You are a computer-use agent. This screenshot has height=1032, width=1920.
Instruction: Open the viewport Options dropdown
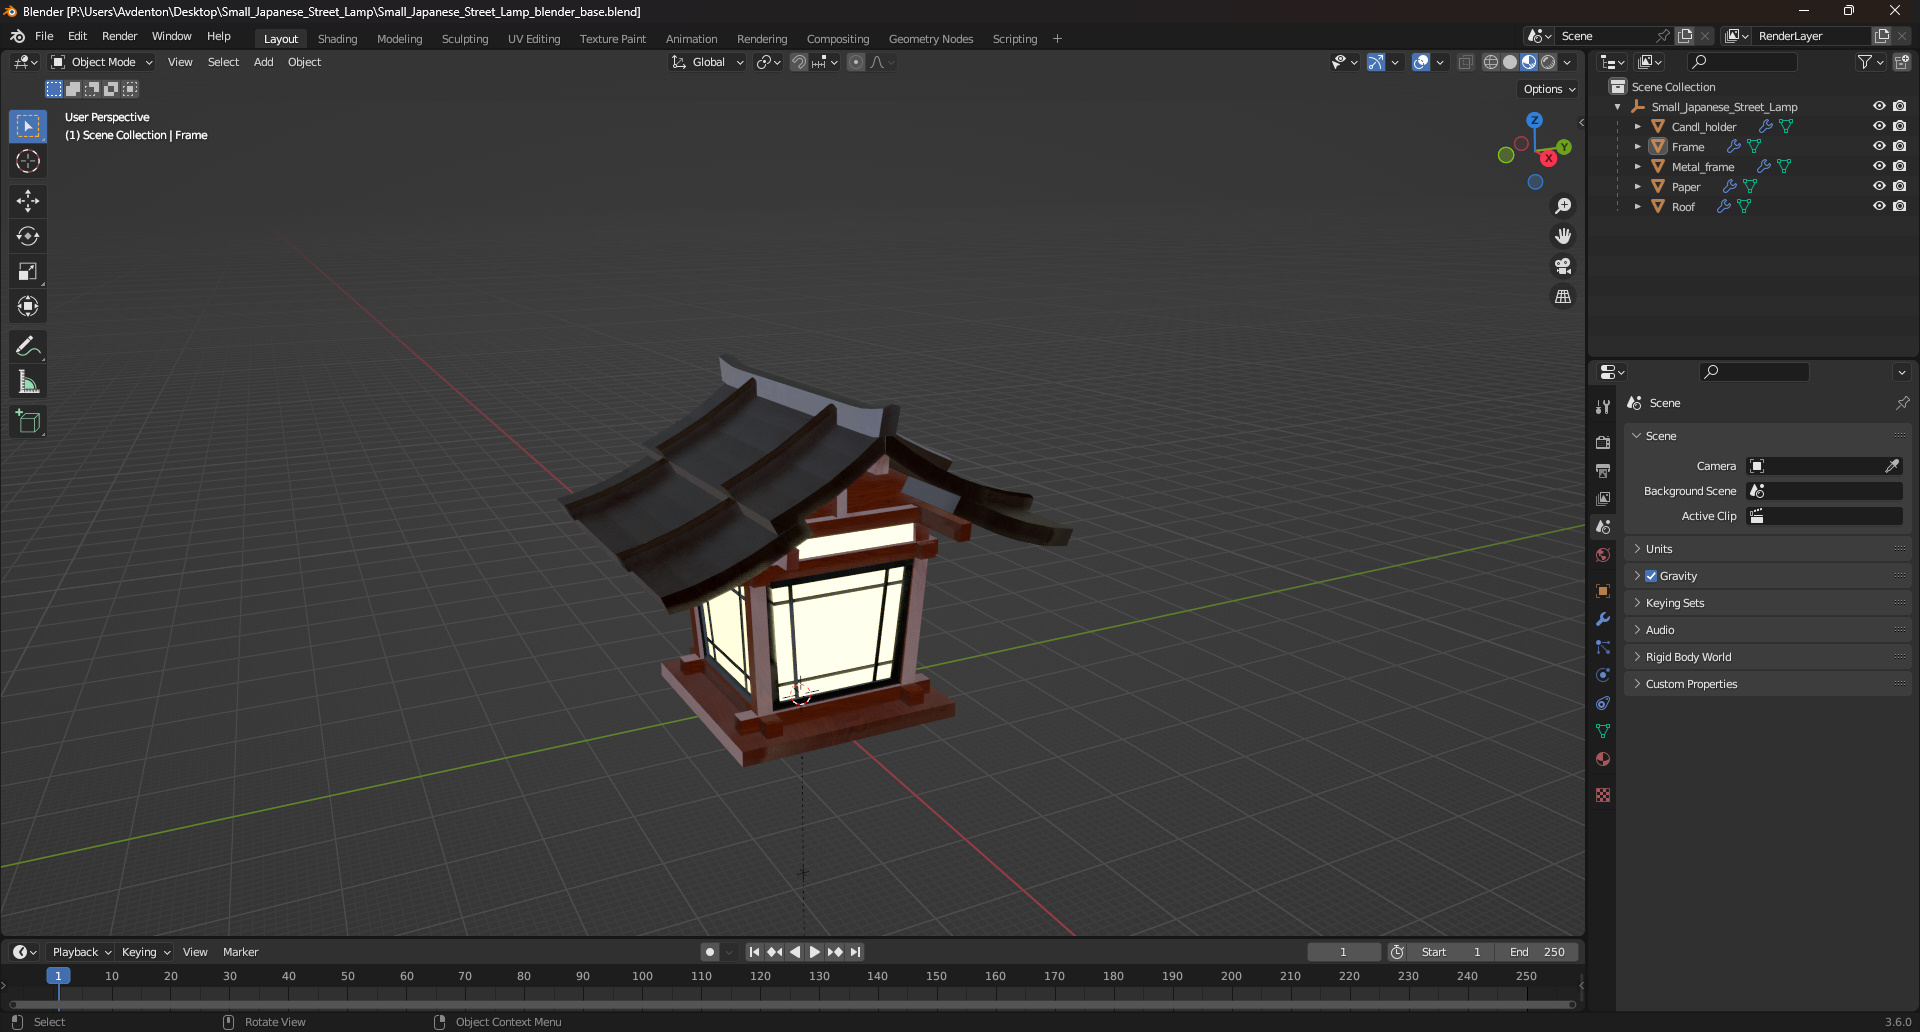1549,89
